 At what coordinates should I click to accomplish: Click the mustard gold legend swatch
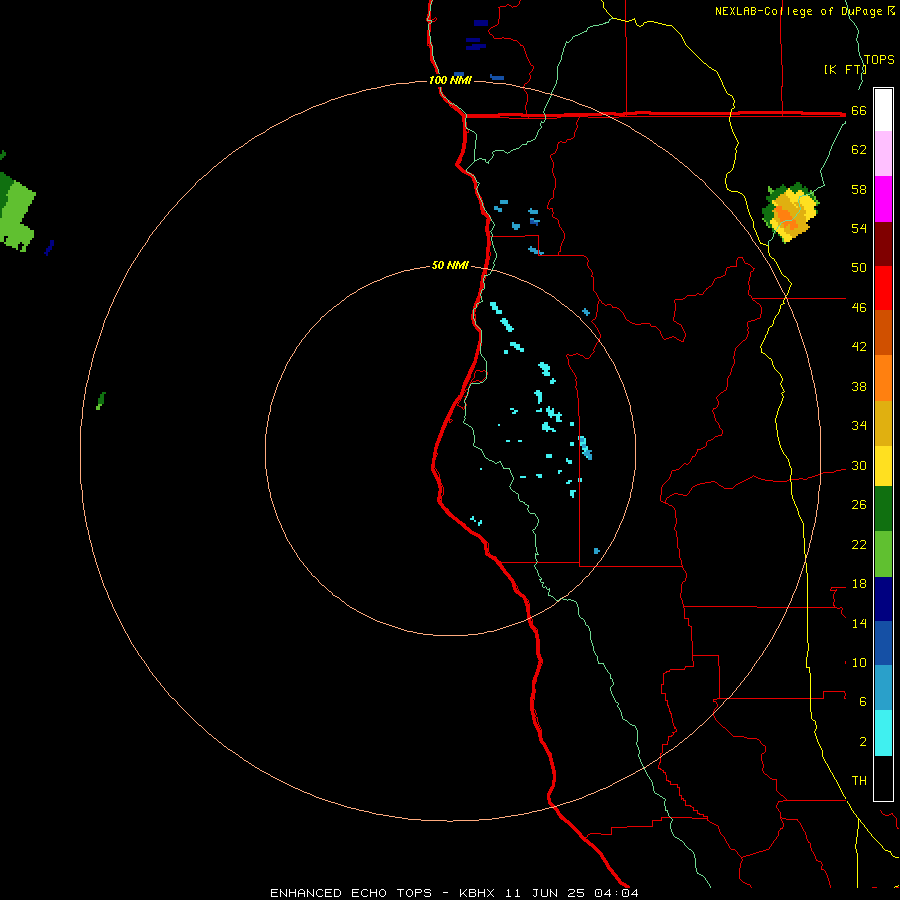pyautogui.click(x=883, y=423)
